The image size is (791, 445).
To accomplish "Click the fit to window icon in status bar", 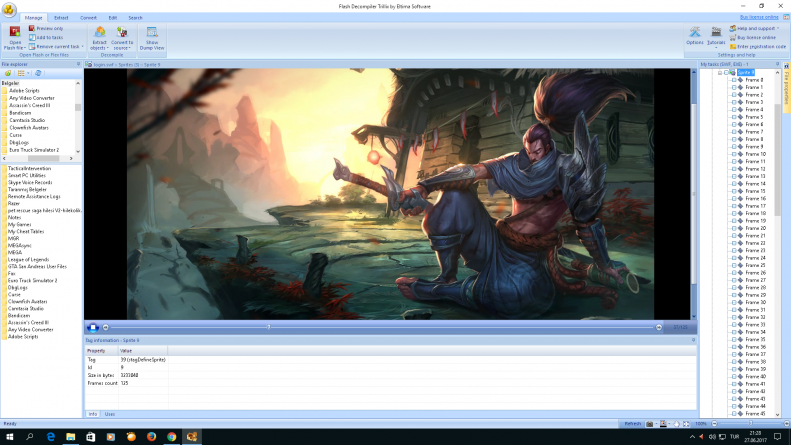I will tap(686, 424).
